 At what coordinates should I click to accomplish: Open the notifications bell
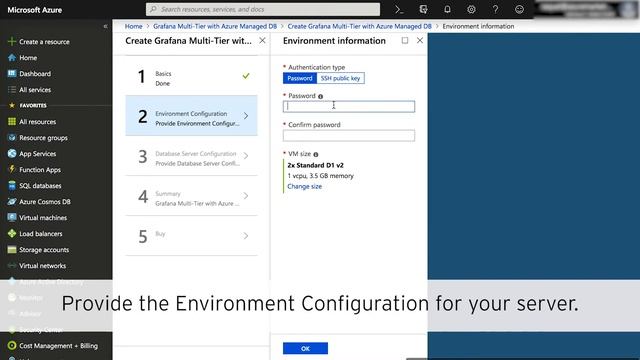(447, 9)
